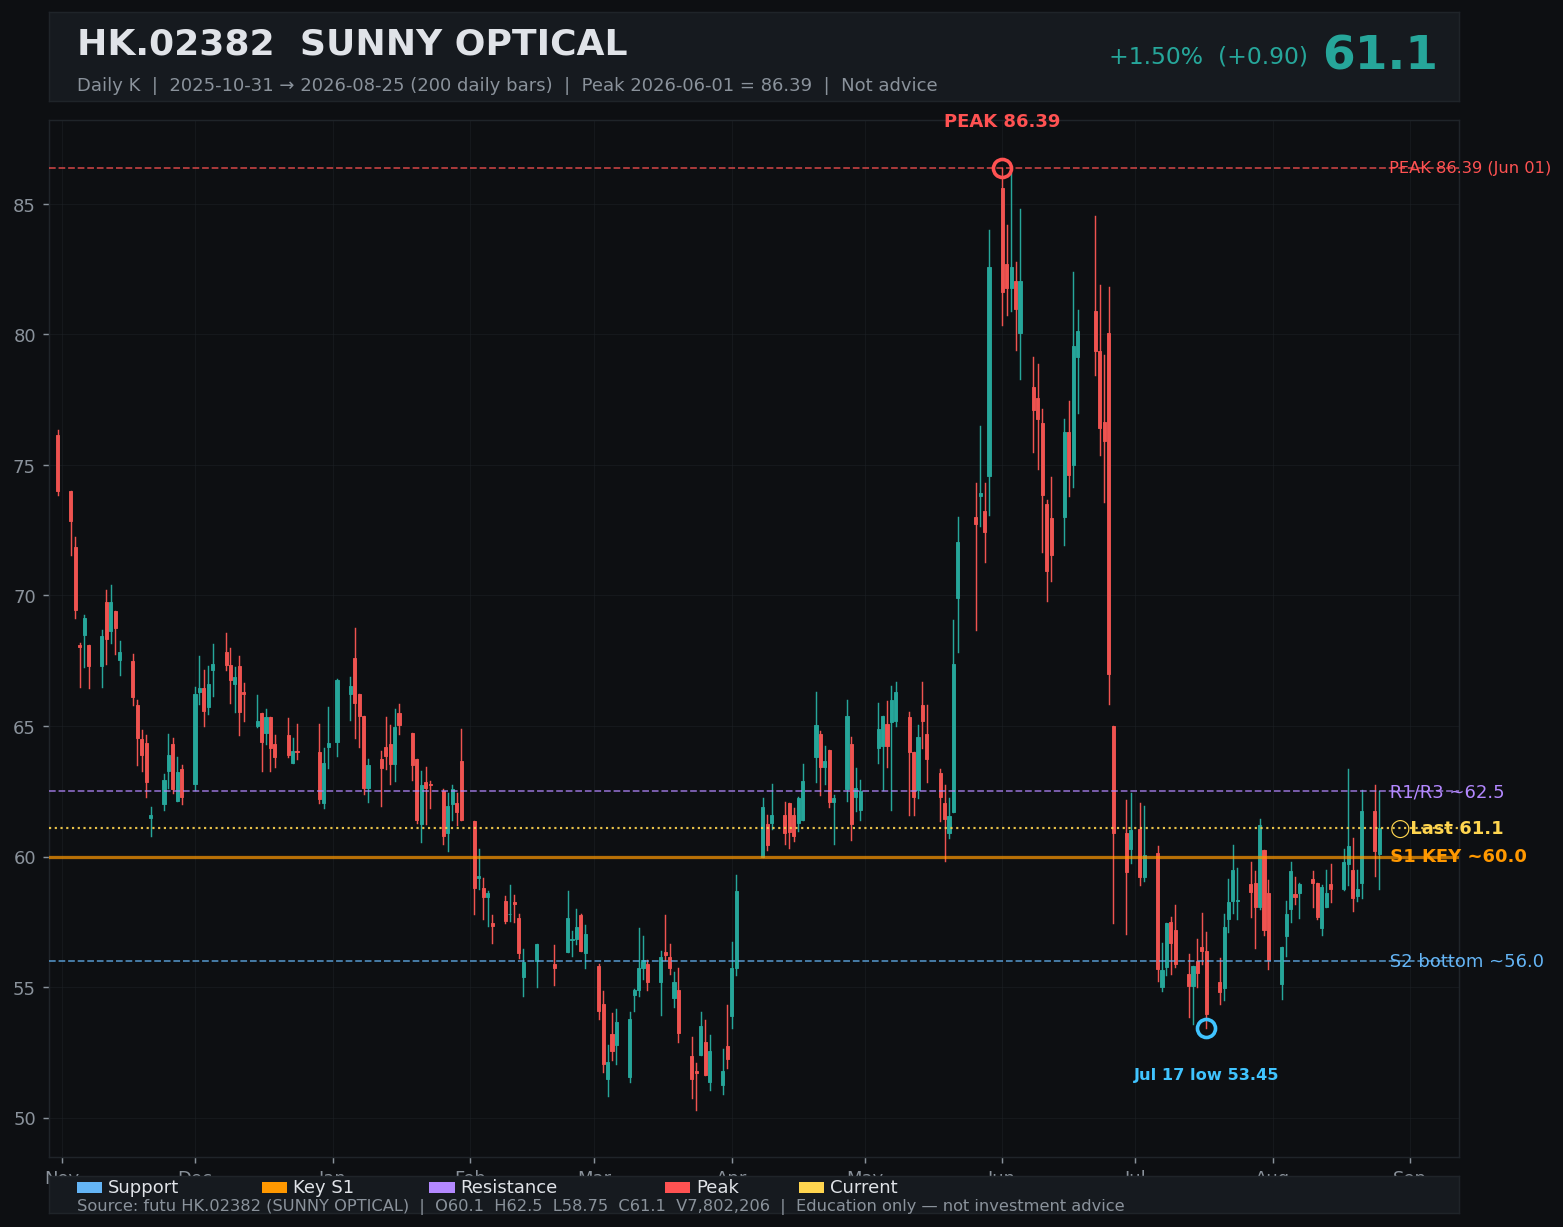The height and width of the screenshot is (1227, 1563).
Task: Click the red peak circle marker at 86.39
Action: click(x=1002, y=168)
